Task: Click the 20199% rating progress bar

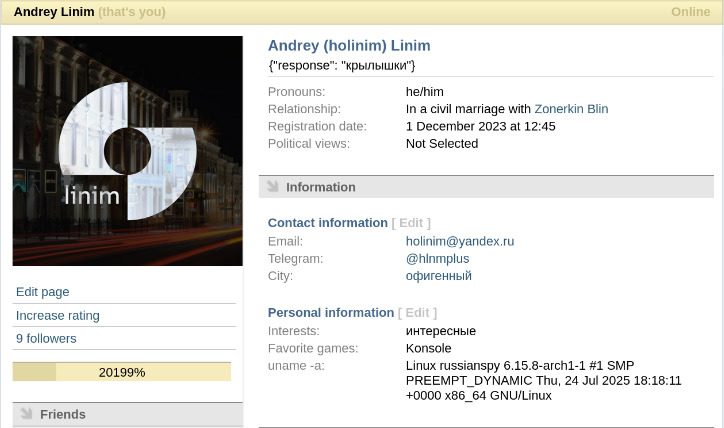Action: (x=122, y=372)
